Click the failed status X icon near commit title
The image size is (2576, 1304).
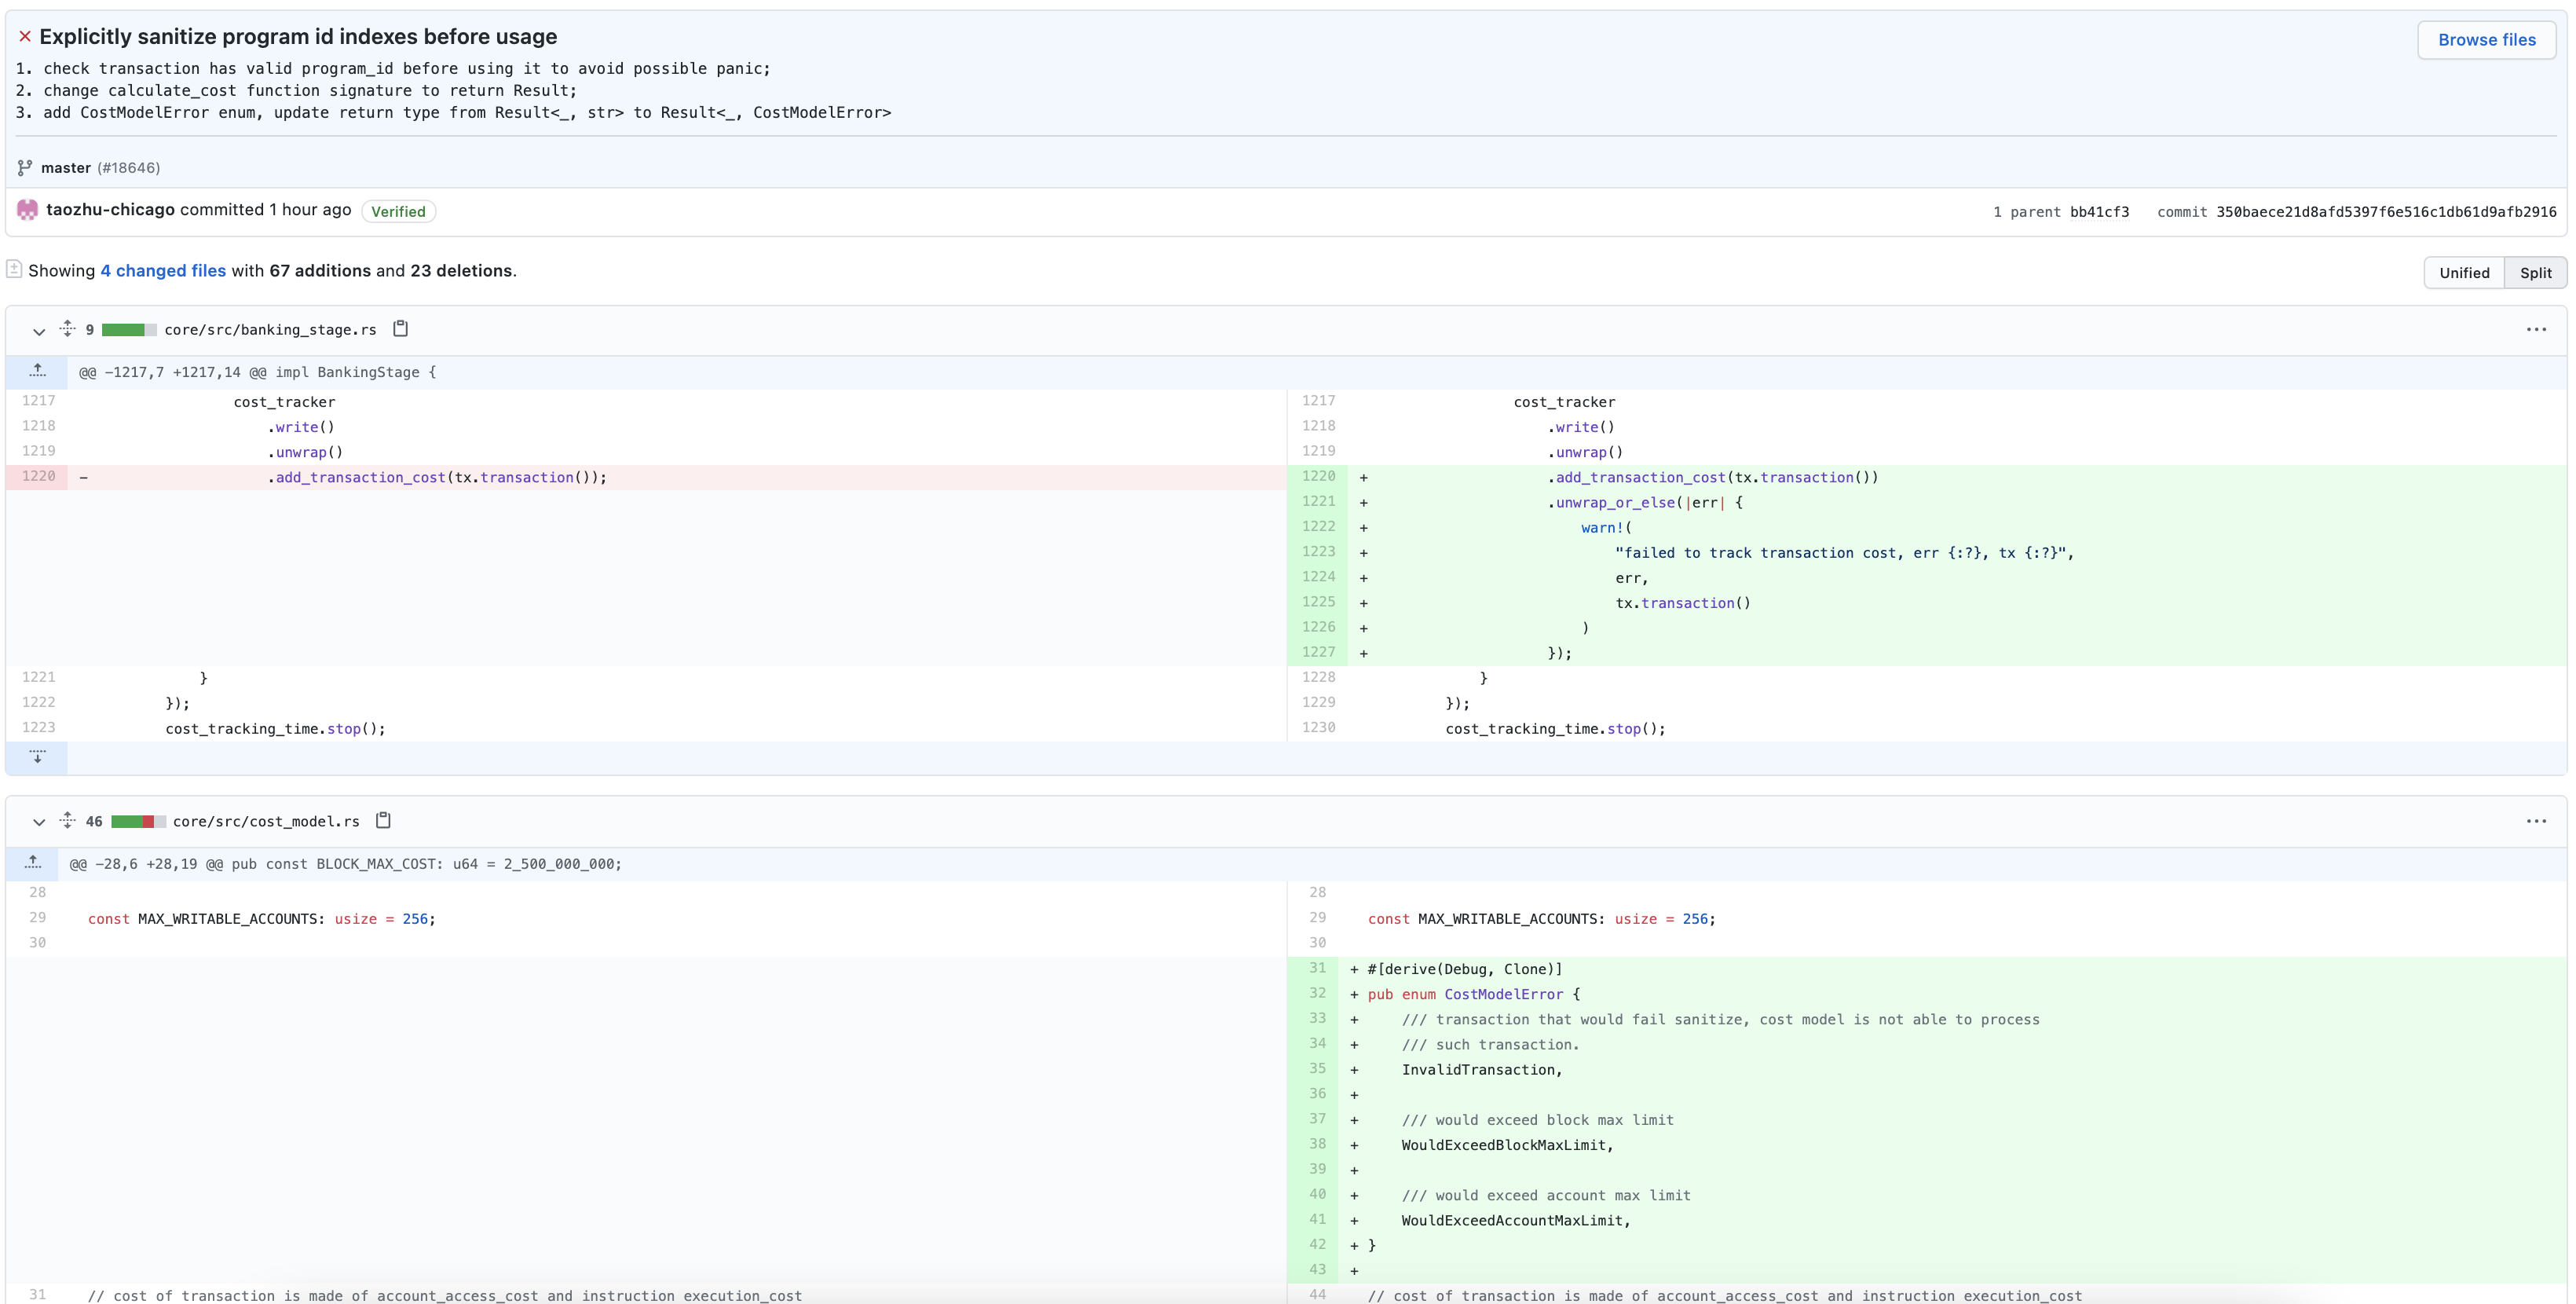click(x=25, y=37)
